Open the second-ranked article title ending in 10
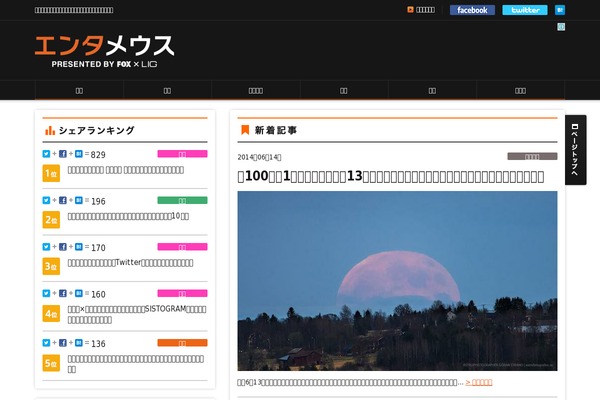600x400 pixels. 128,216
